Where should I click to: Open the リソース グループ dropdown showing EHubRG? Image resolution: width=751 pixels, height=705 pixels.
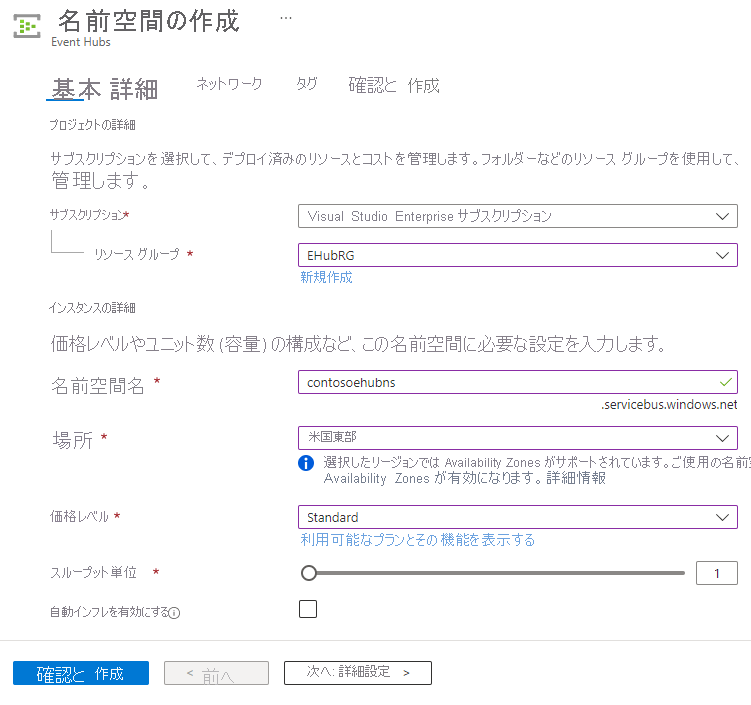click(x=518, y=255)
